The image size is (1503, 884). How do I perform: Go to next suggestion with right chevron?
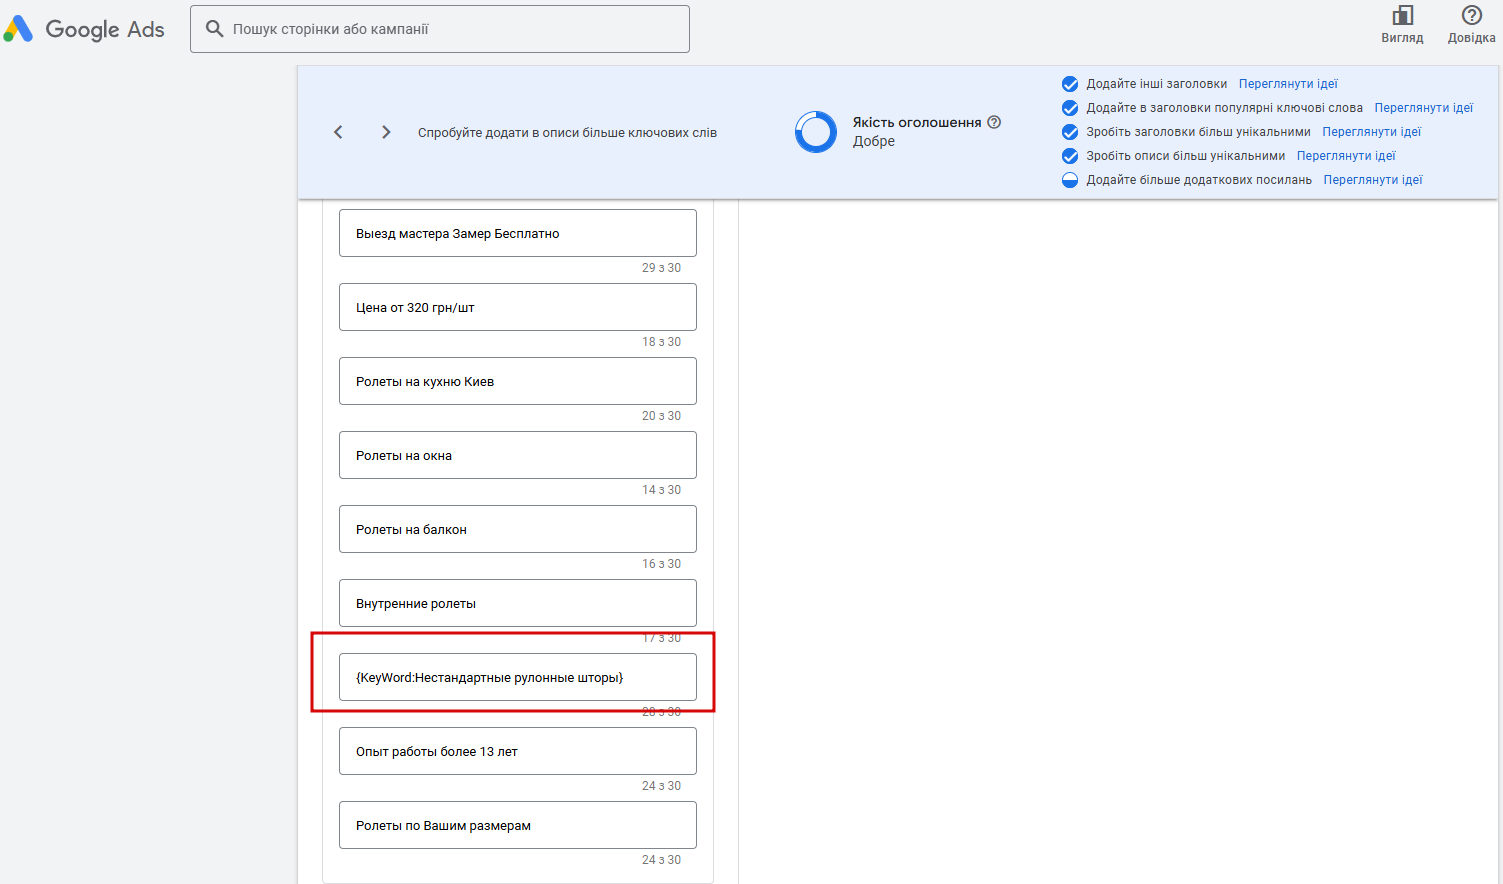(x=386, y=132)
